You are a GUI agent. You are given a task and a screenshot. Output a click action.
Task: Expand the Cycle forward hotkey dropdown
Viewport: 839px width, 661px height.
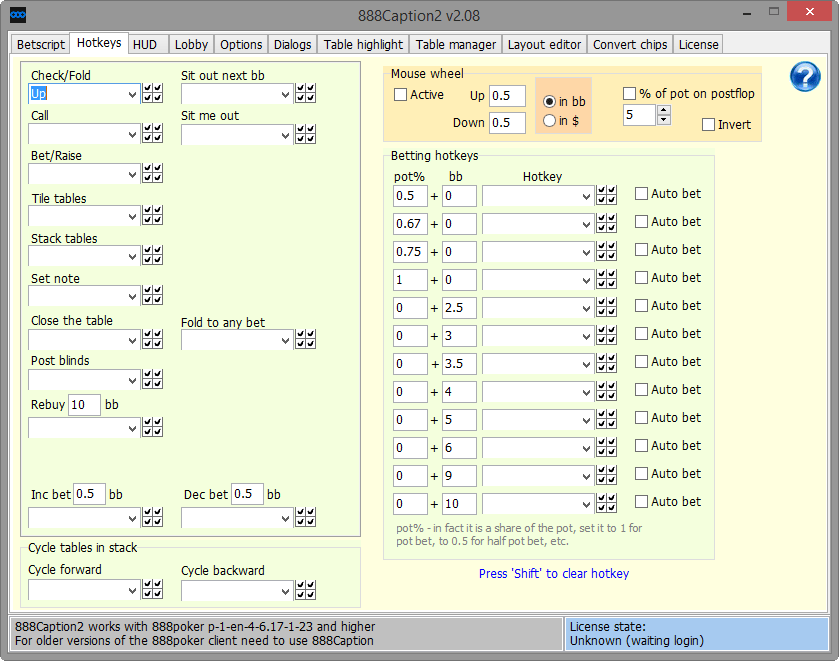133,591
